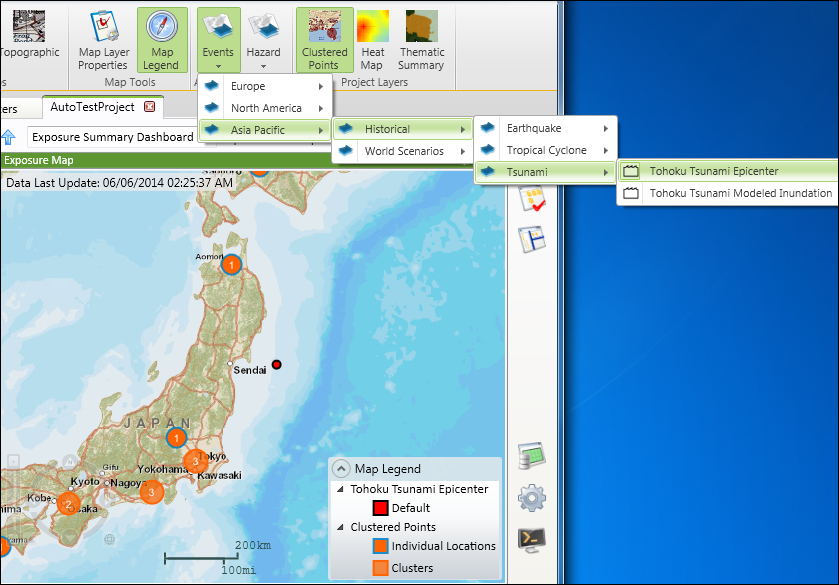Open the console monitor sidebar icon
839x585 pixels.
pos(531,540)
